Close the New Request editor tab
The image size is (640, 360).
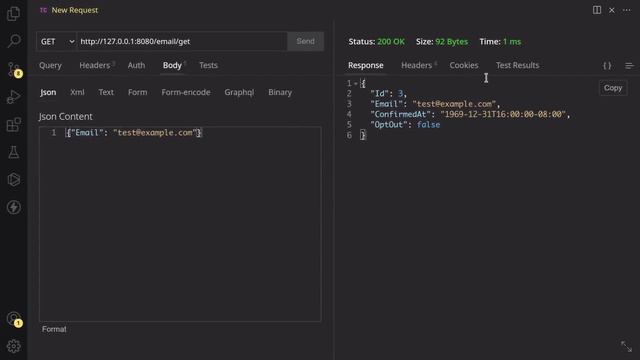pos(611,10)
